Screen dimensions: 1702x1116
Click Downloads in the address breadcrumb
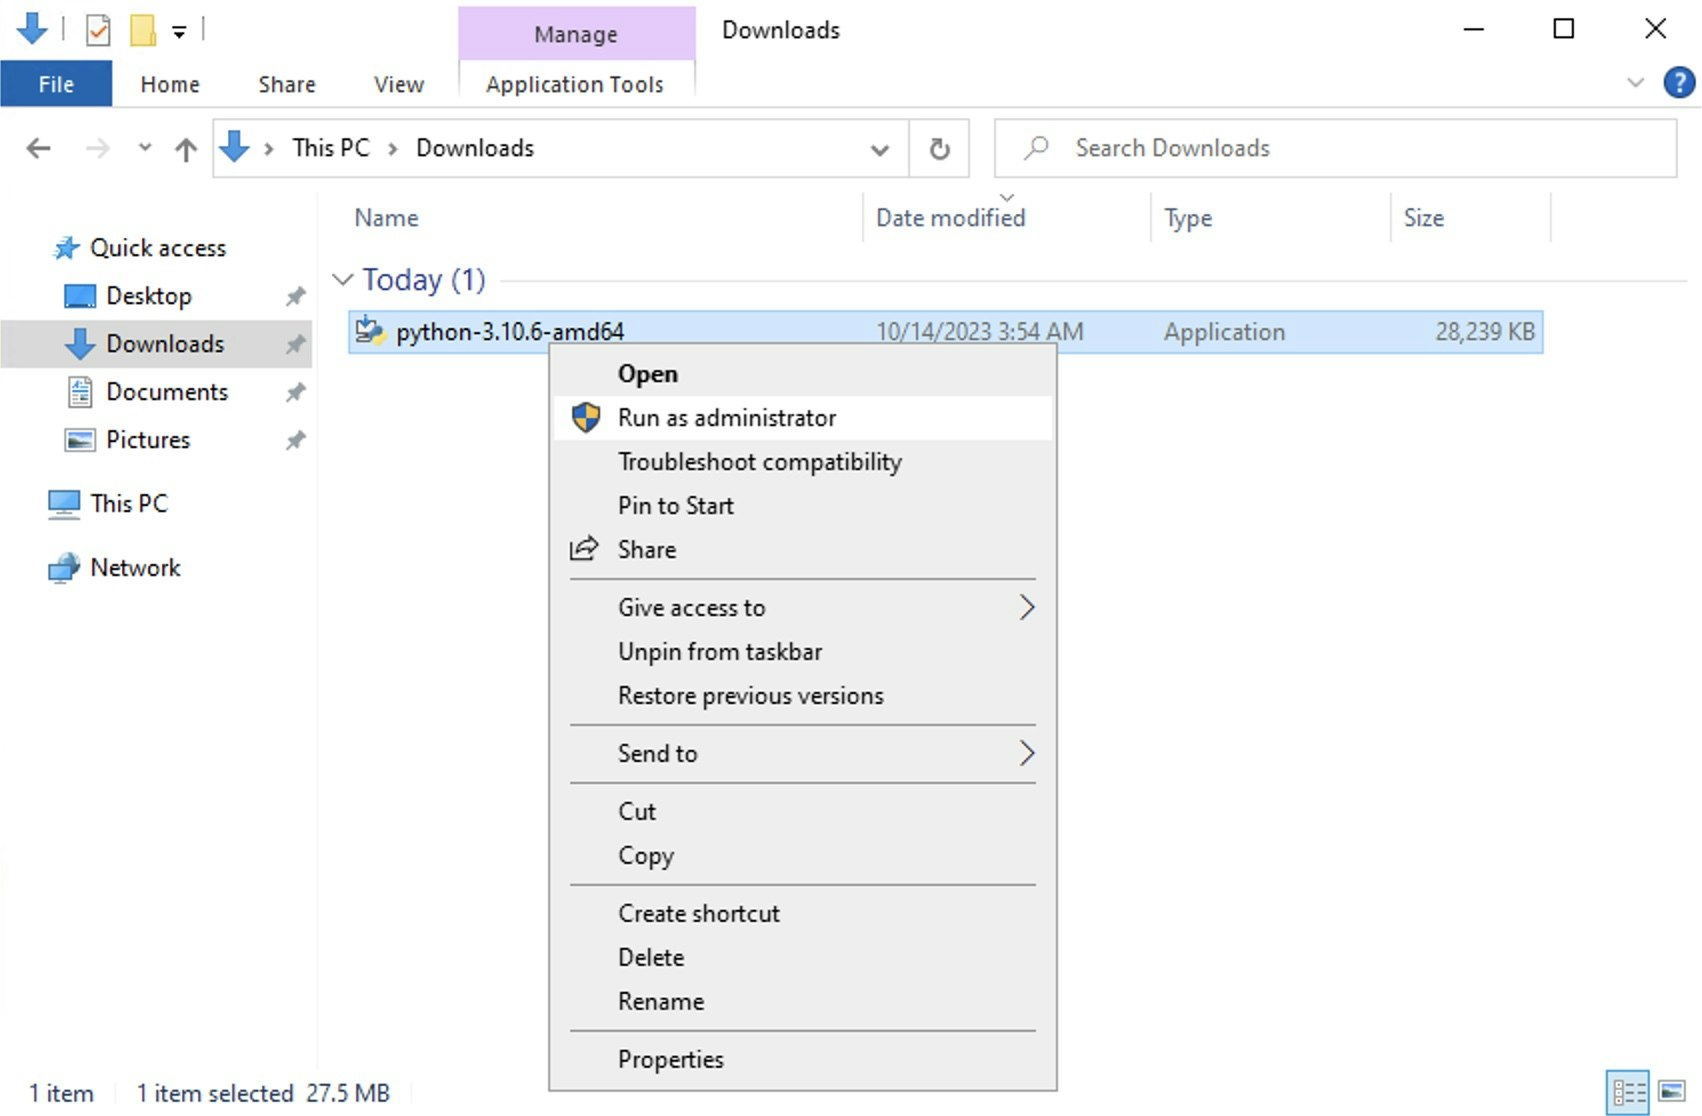pos(475,148)
